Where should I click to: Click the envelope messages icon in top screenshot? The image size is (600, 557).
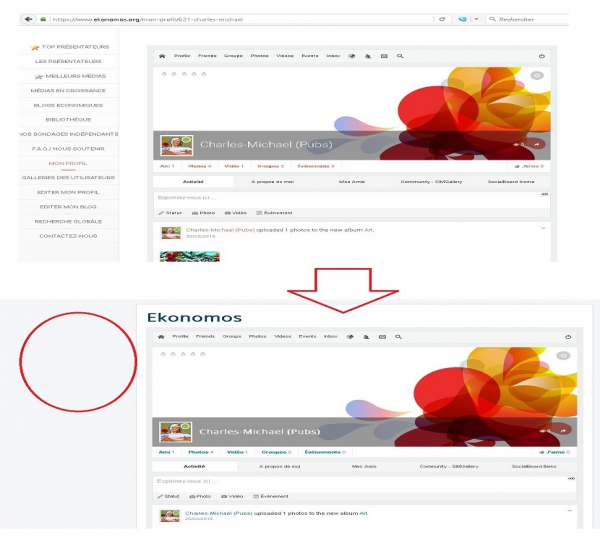coord(384,56)
